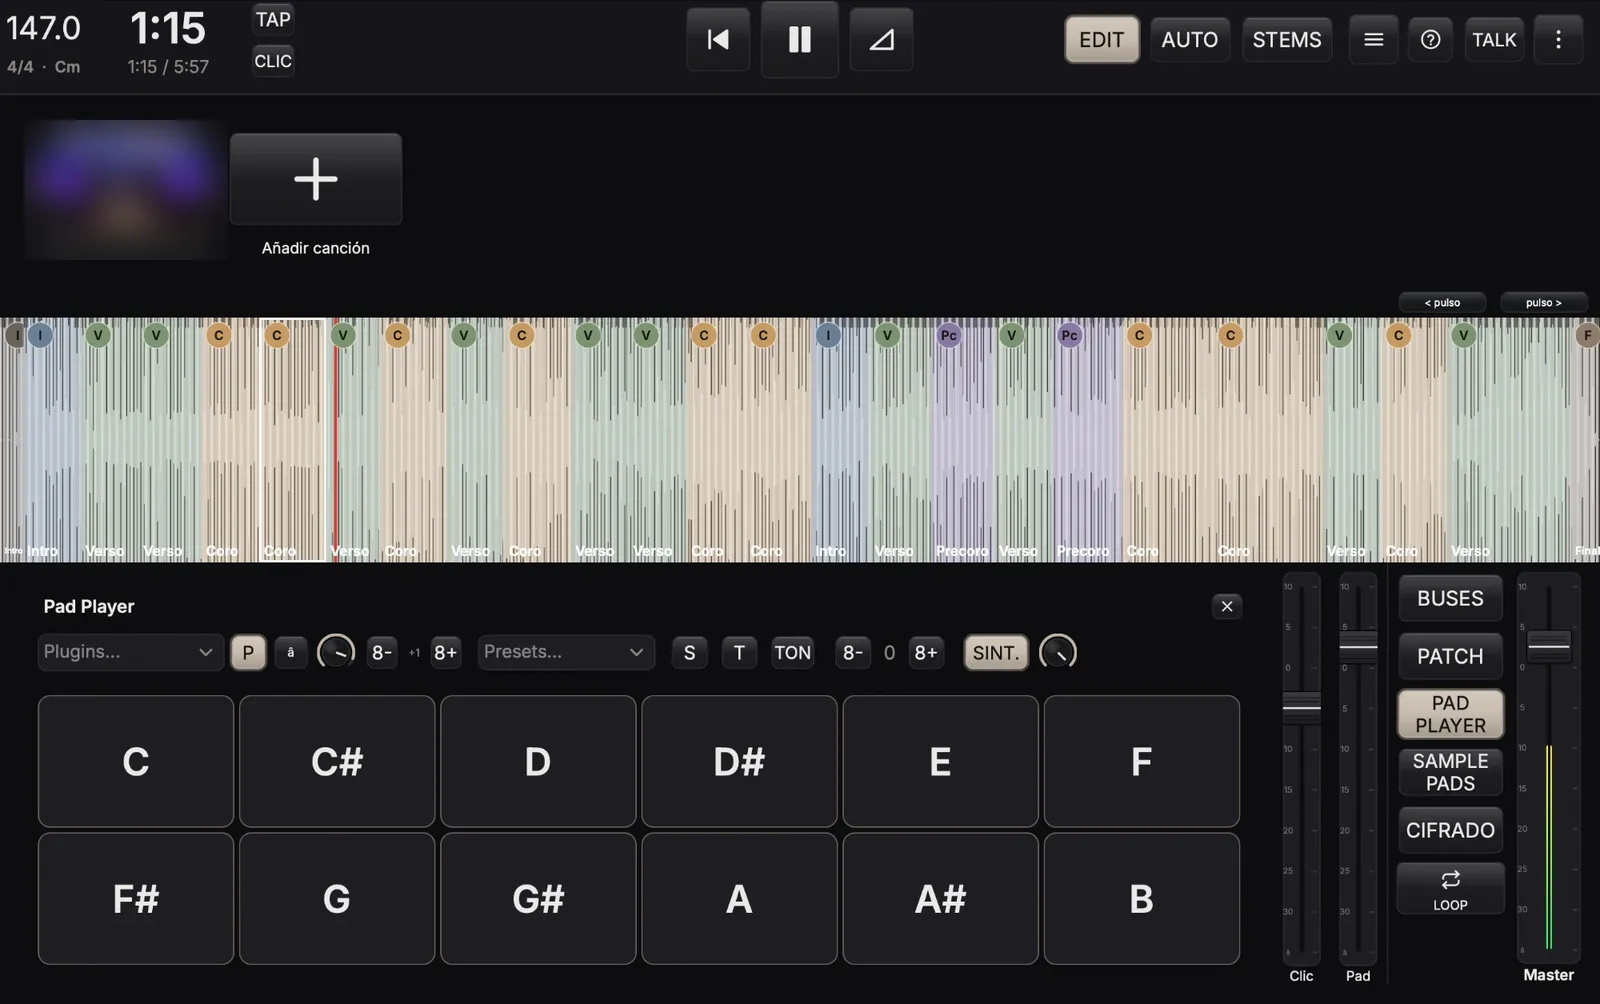
Task: Click the small 'â' button in Pad Player
Action: point(291,653)
